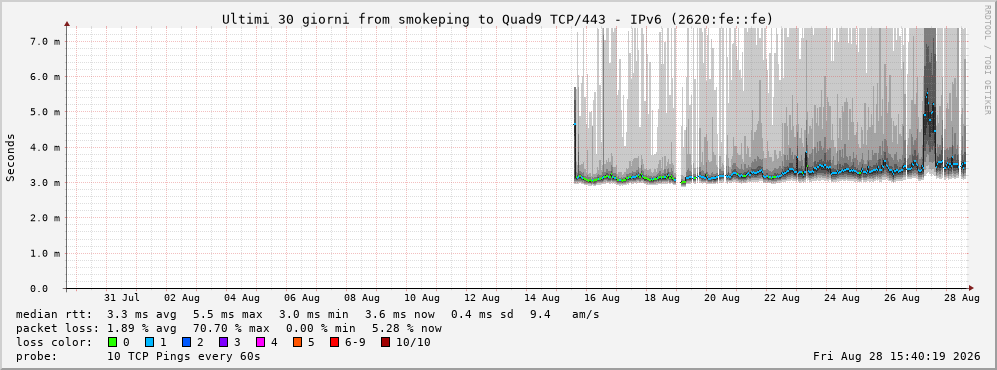This screenshot has width=997, height=370.
Task: Click the 16 Aug date label
Action: 602,298
